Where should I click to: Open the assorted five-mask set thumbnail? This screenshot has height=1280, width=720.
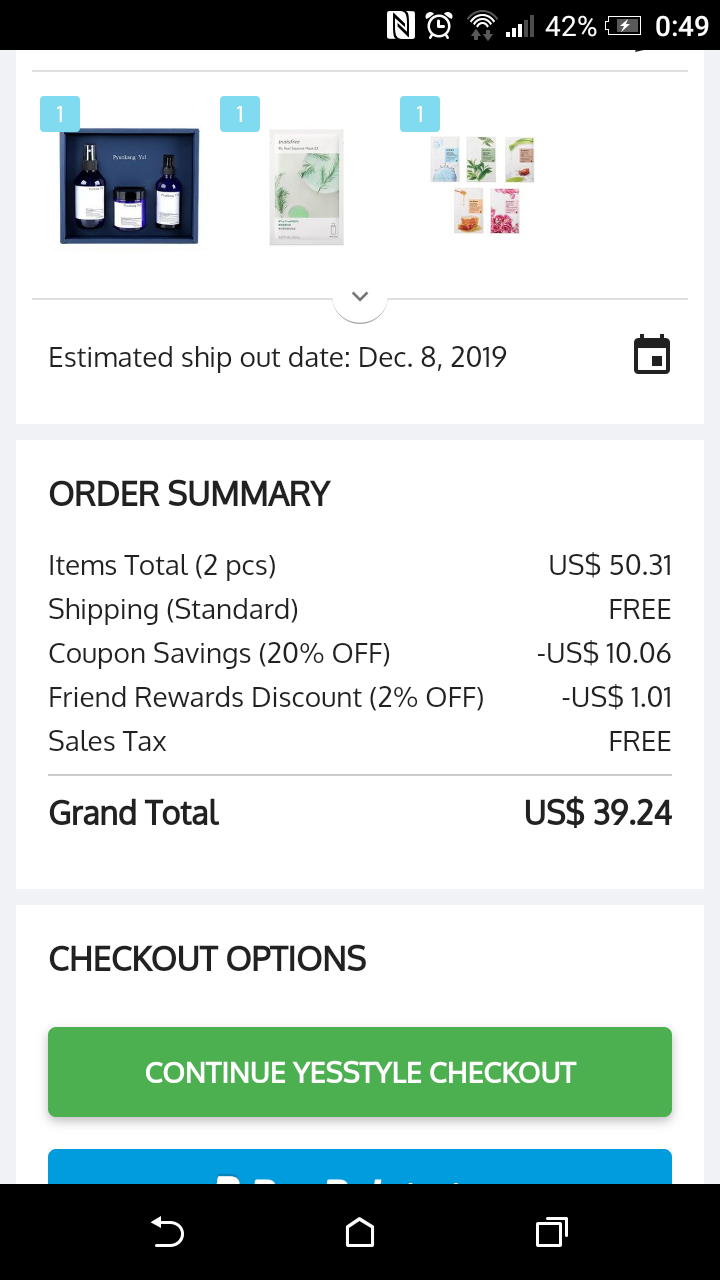pos(484,186)
